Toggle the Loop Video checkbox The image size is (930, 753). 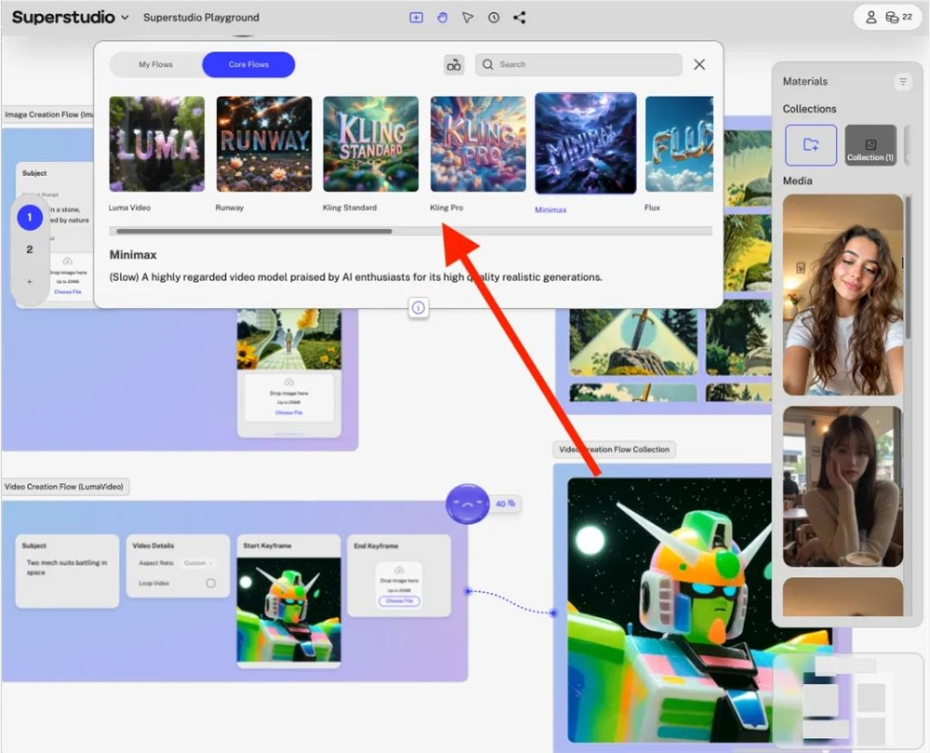pyautogui.click(x=211, y=583)
